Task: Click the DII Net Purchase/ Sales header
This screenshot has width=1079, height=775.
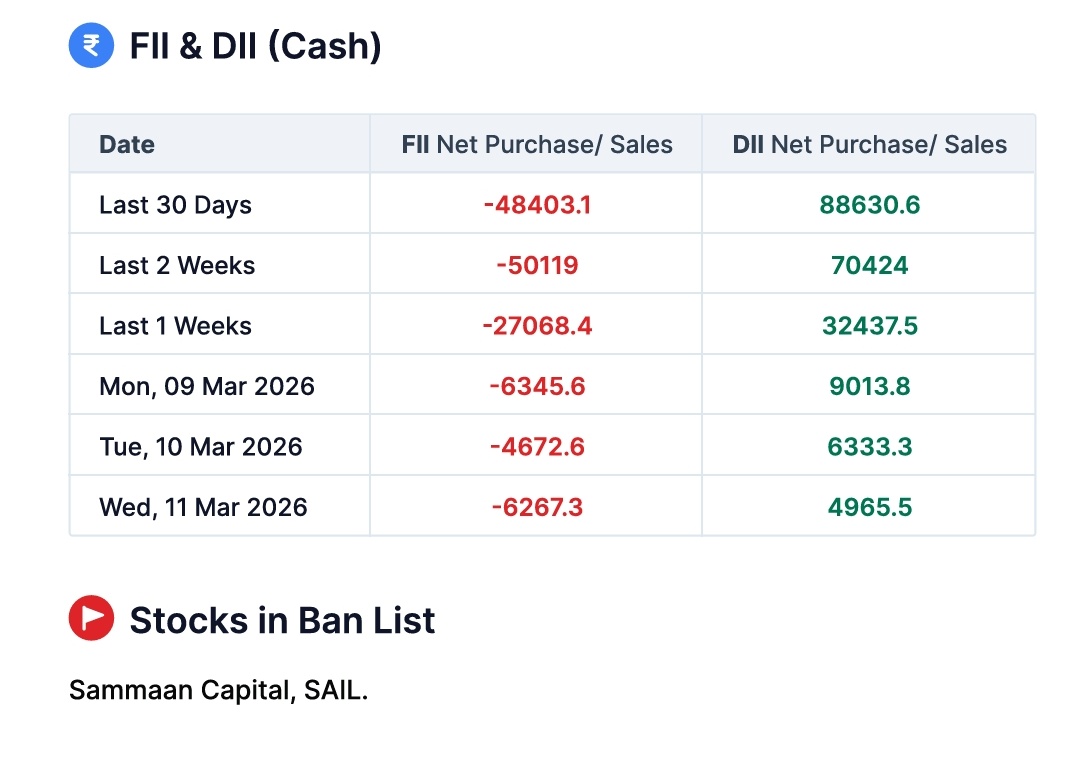Action: pyautogui.click(x=868, y=144)
